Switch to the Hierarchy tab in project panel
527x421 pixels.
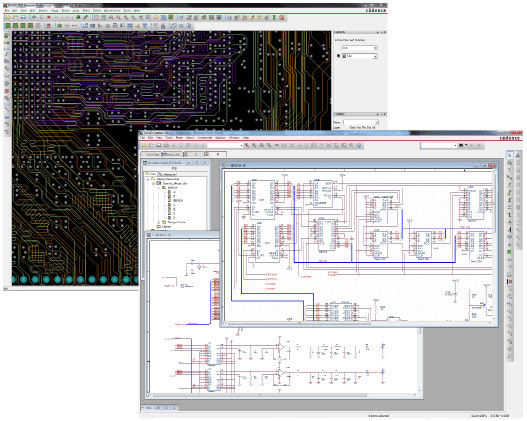[x=168, y=174]
